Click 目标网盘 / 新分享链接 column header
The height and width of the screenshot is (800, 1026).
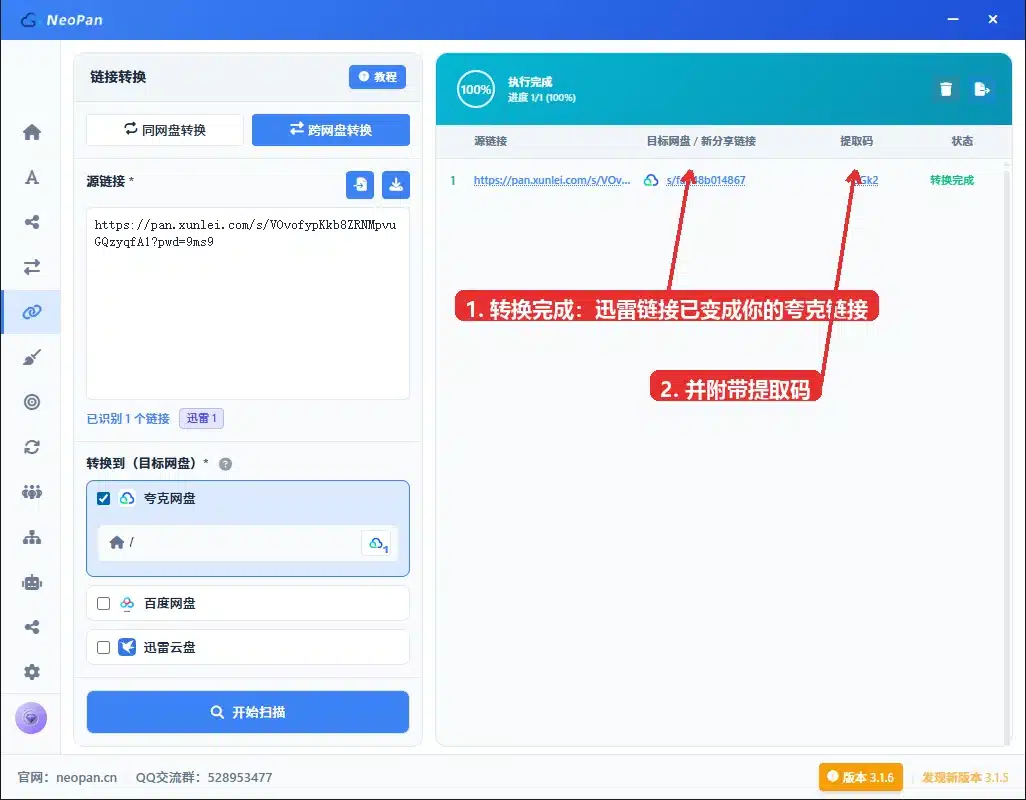[701, 141]
